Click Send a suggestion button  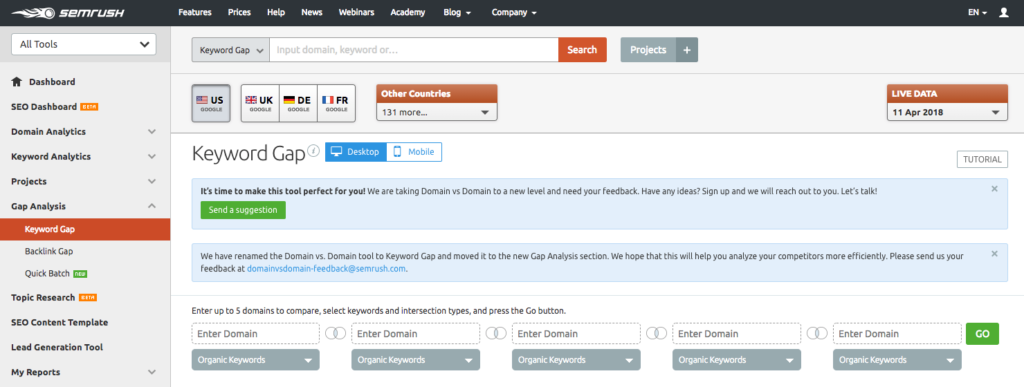click(x=243, y=210)
